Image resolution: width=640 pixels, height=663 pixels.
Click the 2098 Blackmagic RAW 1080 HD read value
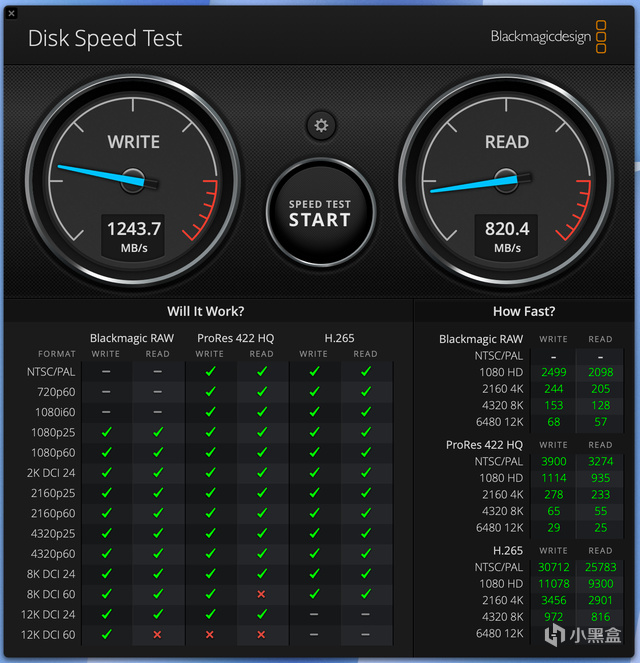[601, 372]
